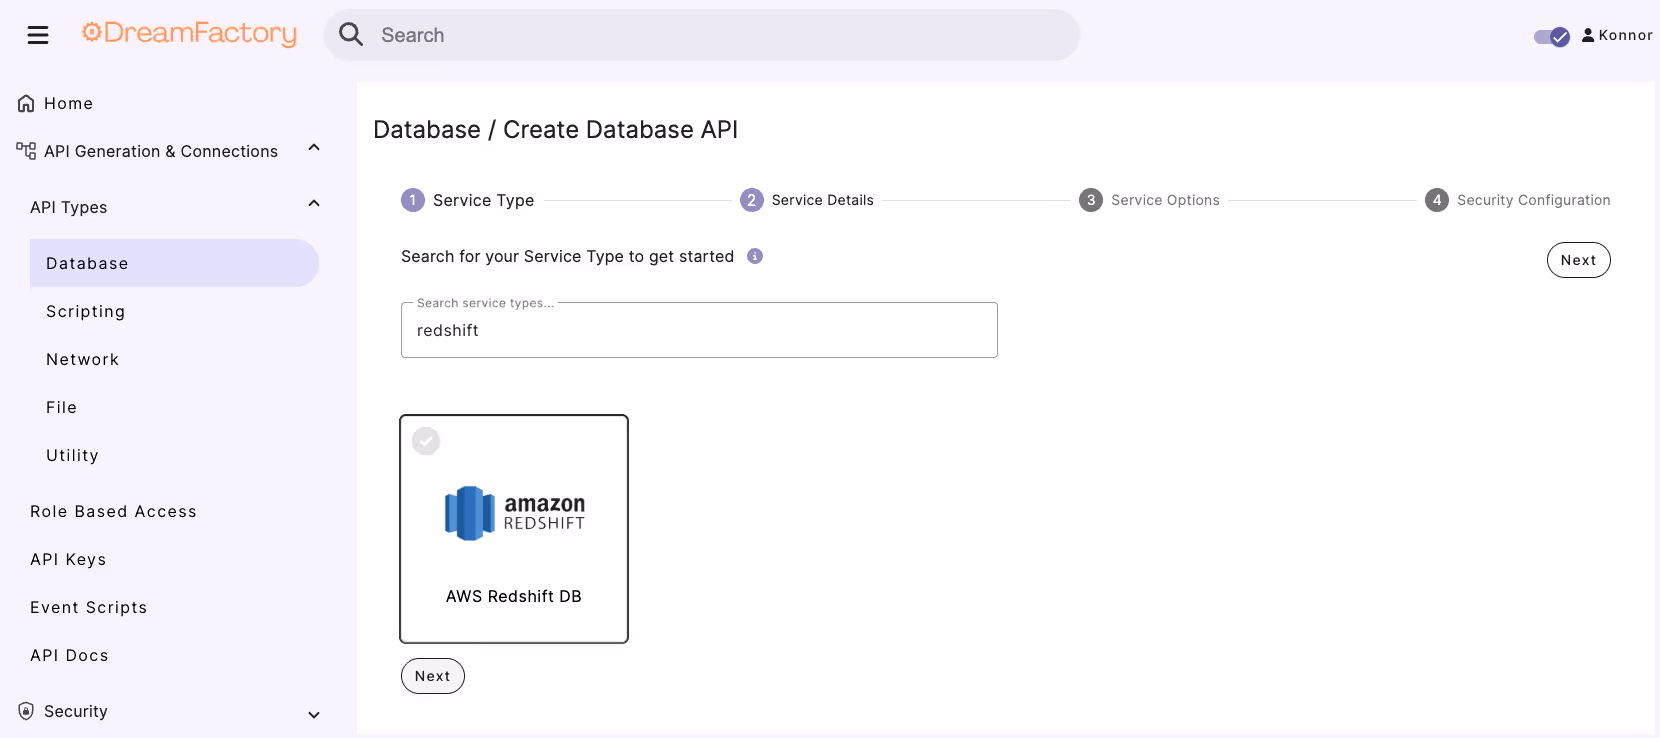Collapse the API Generation & Connections section

tap(314, 148)
